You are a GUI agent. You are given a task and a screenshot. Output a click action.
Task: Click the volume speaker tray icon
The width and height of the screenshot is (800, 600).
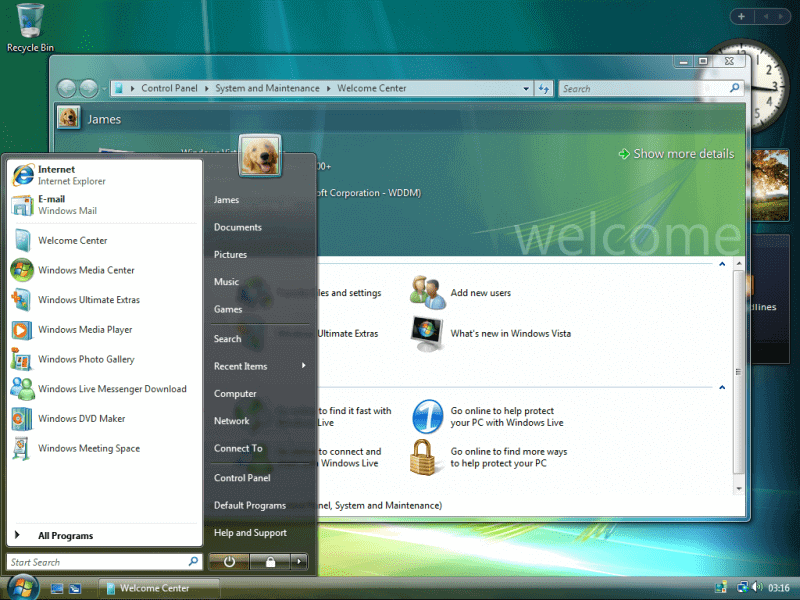point(758,587)
